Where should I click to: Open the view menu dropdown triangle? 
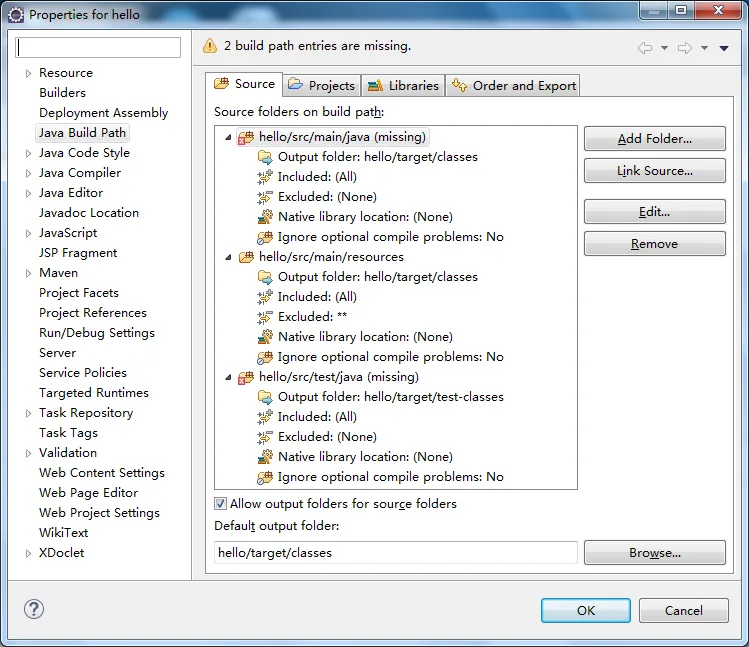724,48
